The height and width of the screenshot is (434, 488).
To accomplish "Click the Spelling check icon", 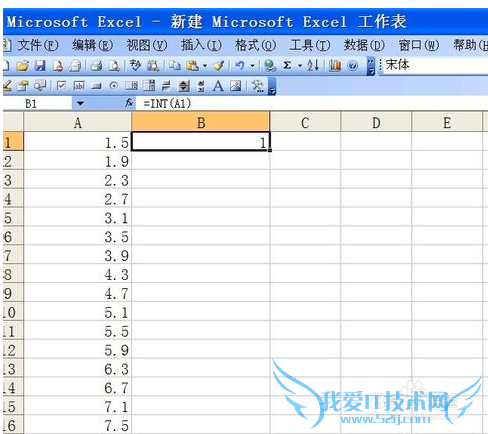I will 135,66.
